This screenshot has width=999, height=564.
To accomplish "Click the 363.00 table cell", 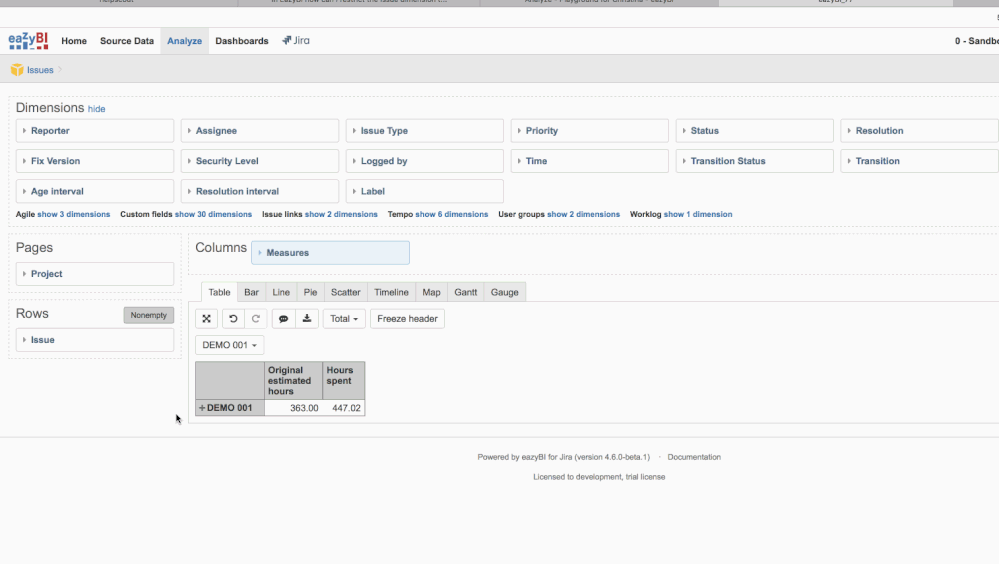I will click(294, 408).
